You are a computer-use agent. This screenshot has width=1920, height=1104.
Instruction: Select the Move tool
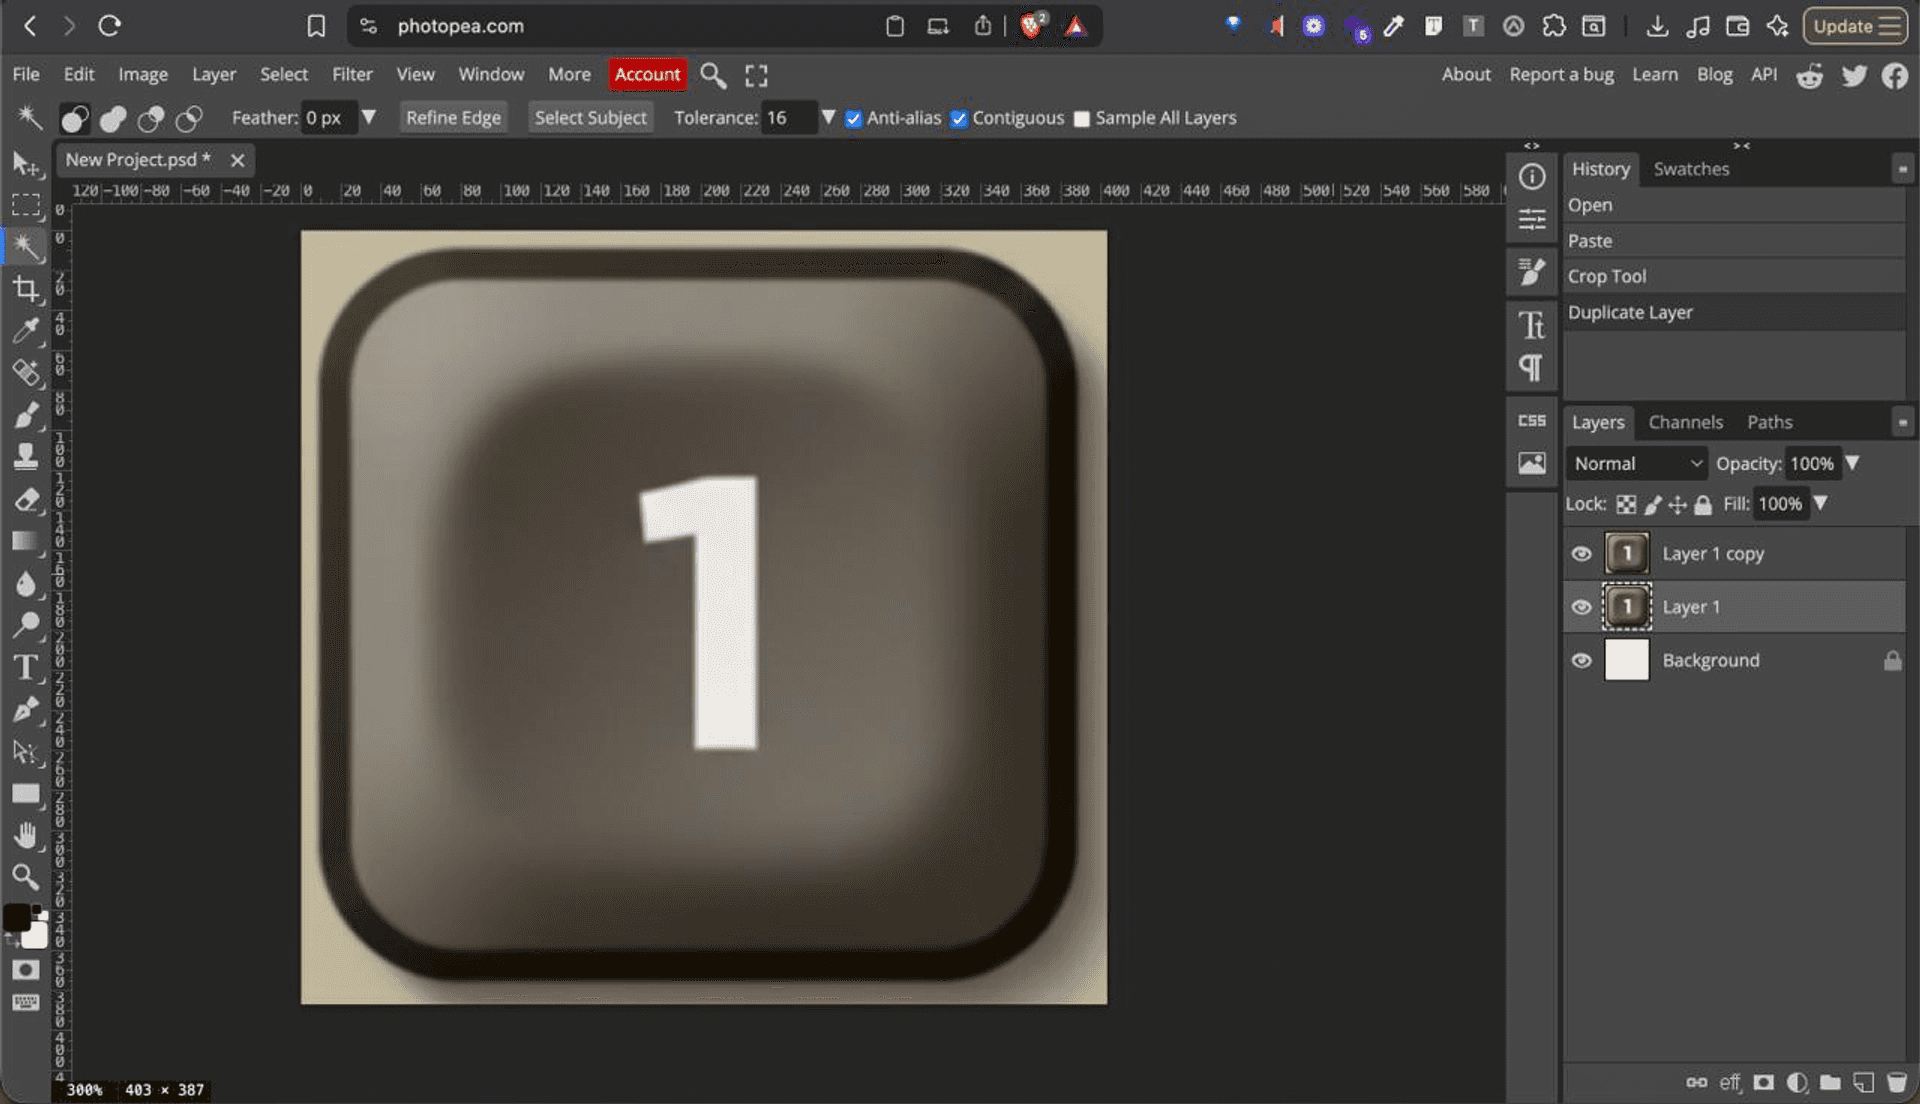tap(27, 163)
